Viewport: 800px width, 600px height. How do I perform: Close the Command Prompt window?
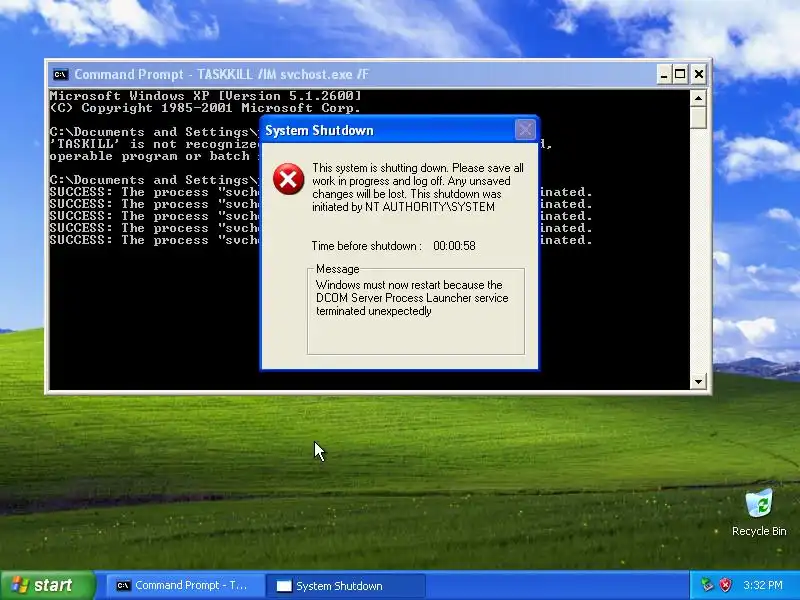pos(698,74)
